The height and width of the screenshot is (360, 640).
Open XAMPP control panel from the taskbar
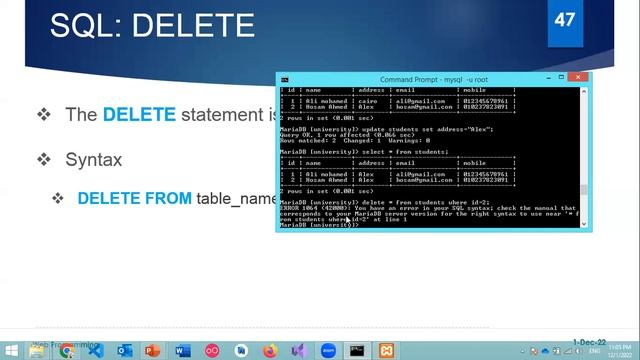[386, 351]
